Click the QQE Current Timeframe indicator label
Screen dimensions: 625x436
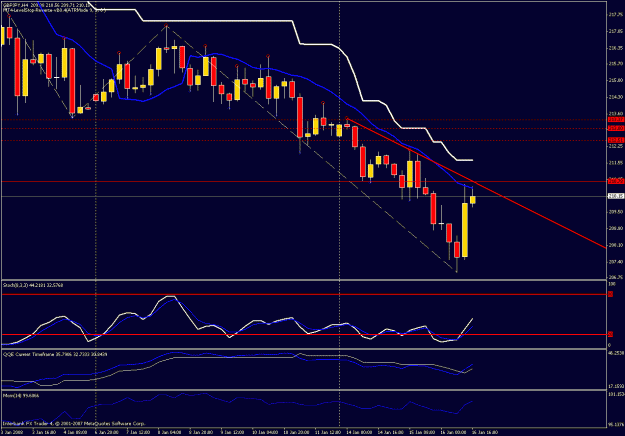click(x=53, y=354)
